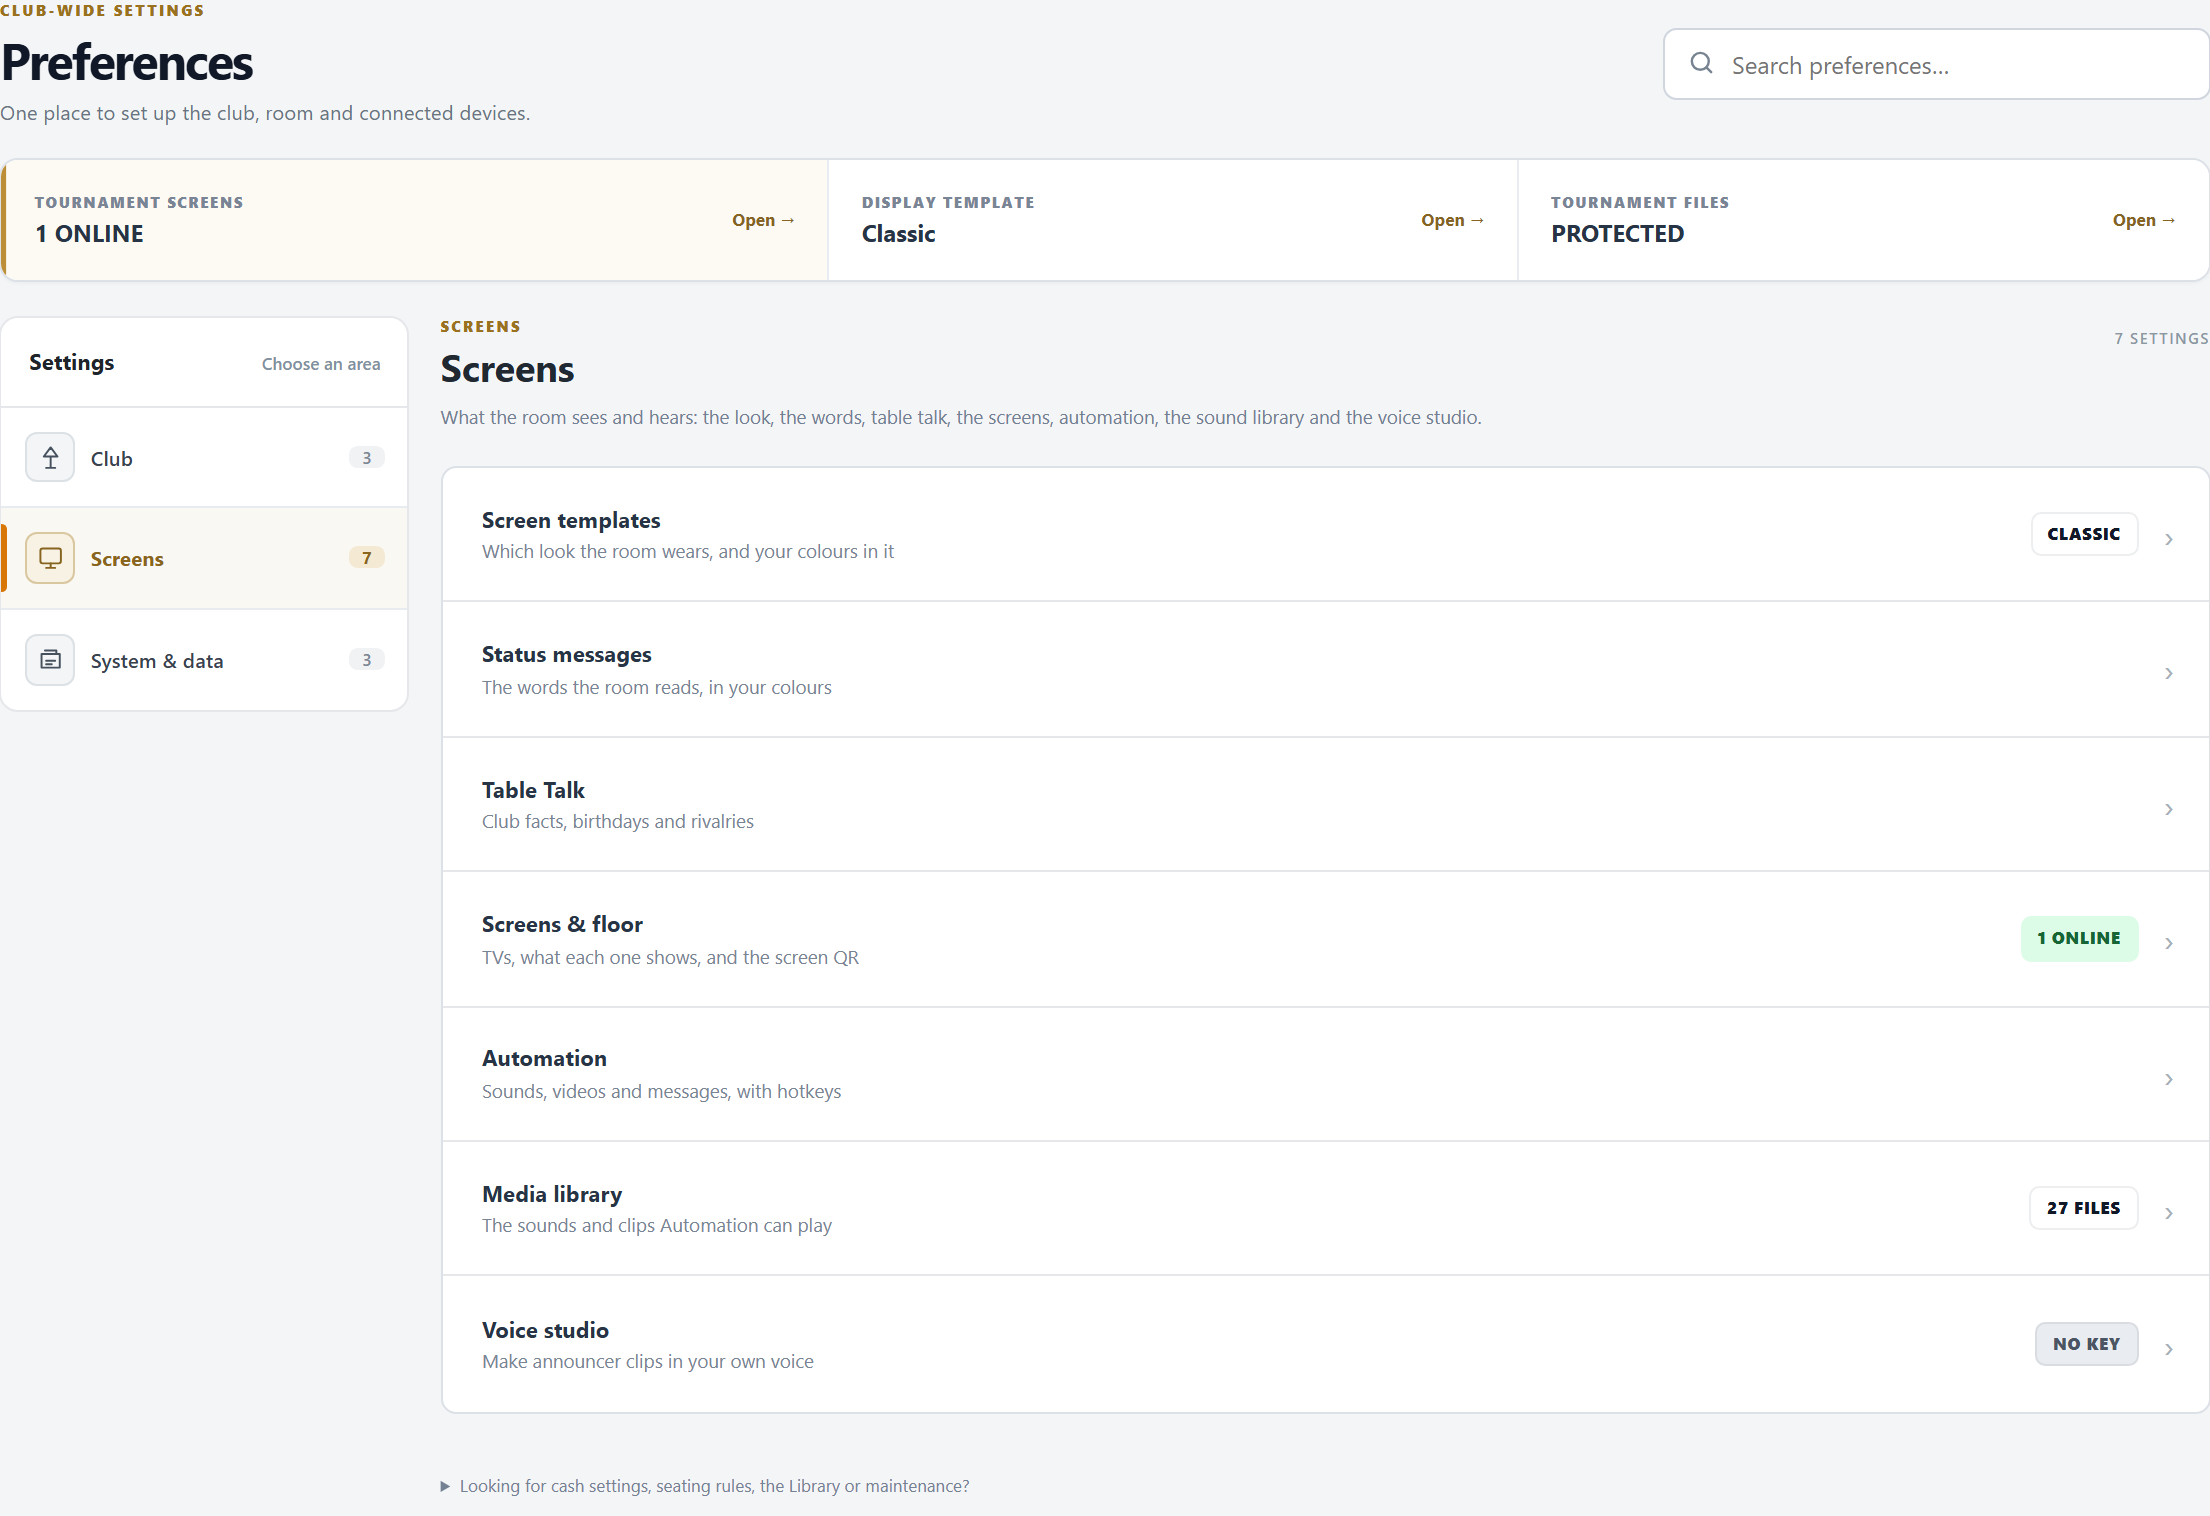Click the System & data icon
The width and height of the screenshot is (2210, 1516).
pos(50,660)
